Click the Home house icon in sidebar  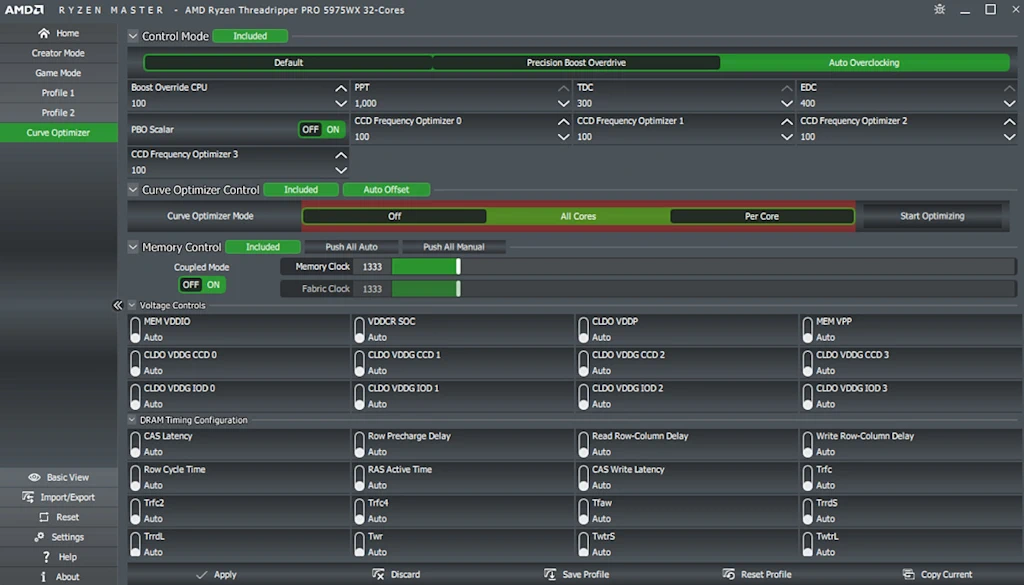(x=44, y=33)
